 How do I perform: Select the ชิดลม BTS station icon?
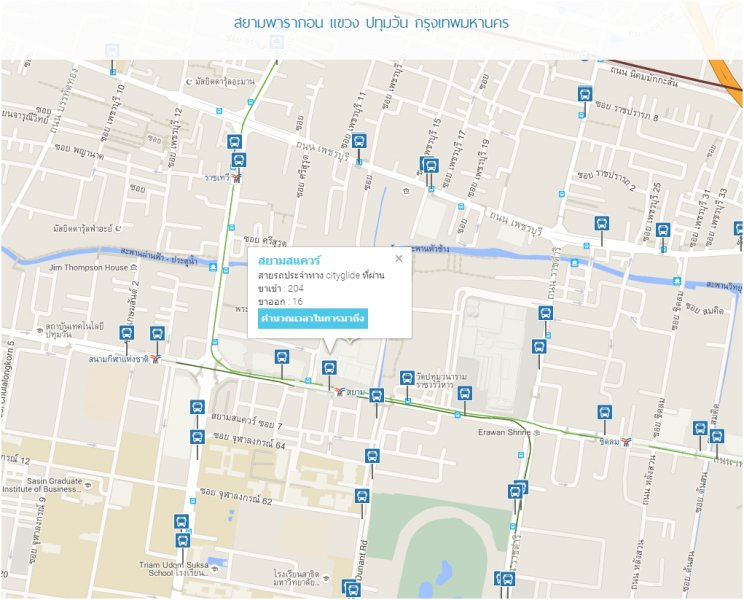pos(627,441)
